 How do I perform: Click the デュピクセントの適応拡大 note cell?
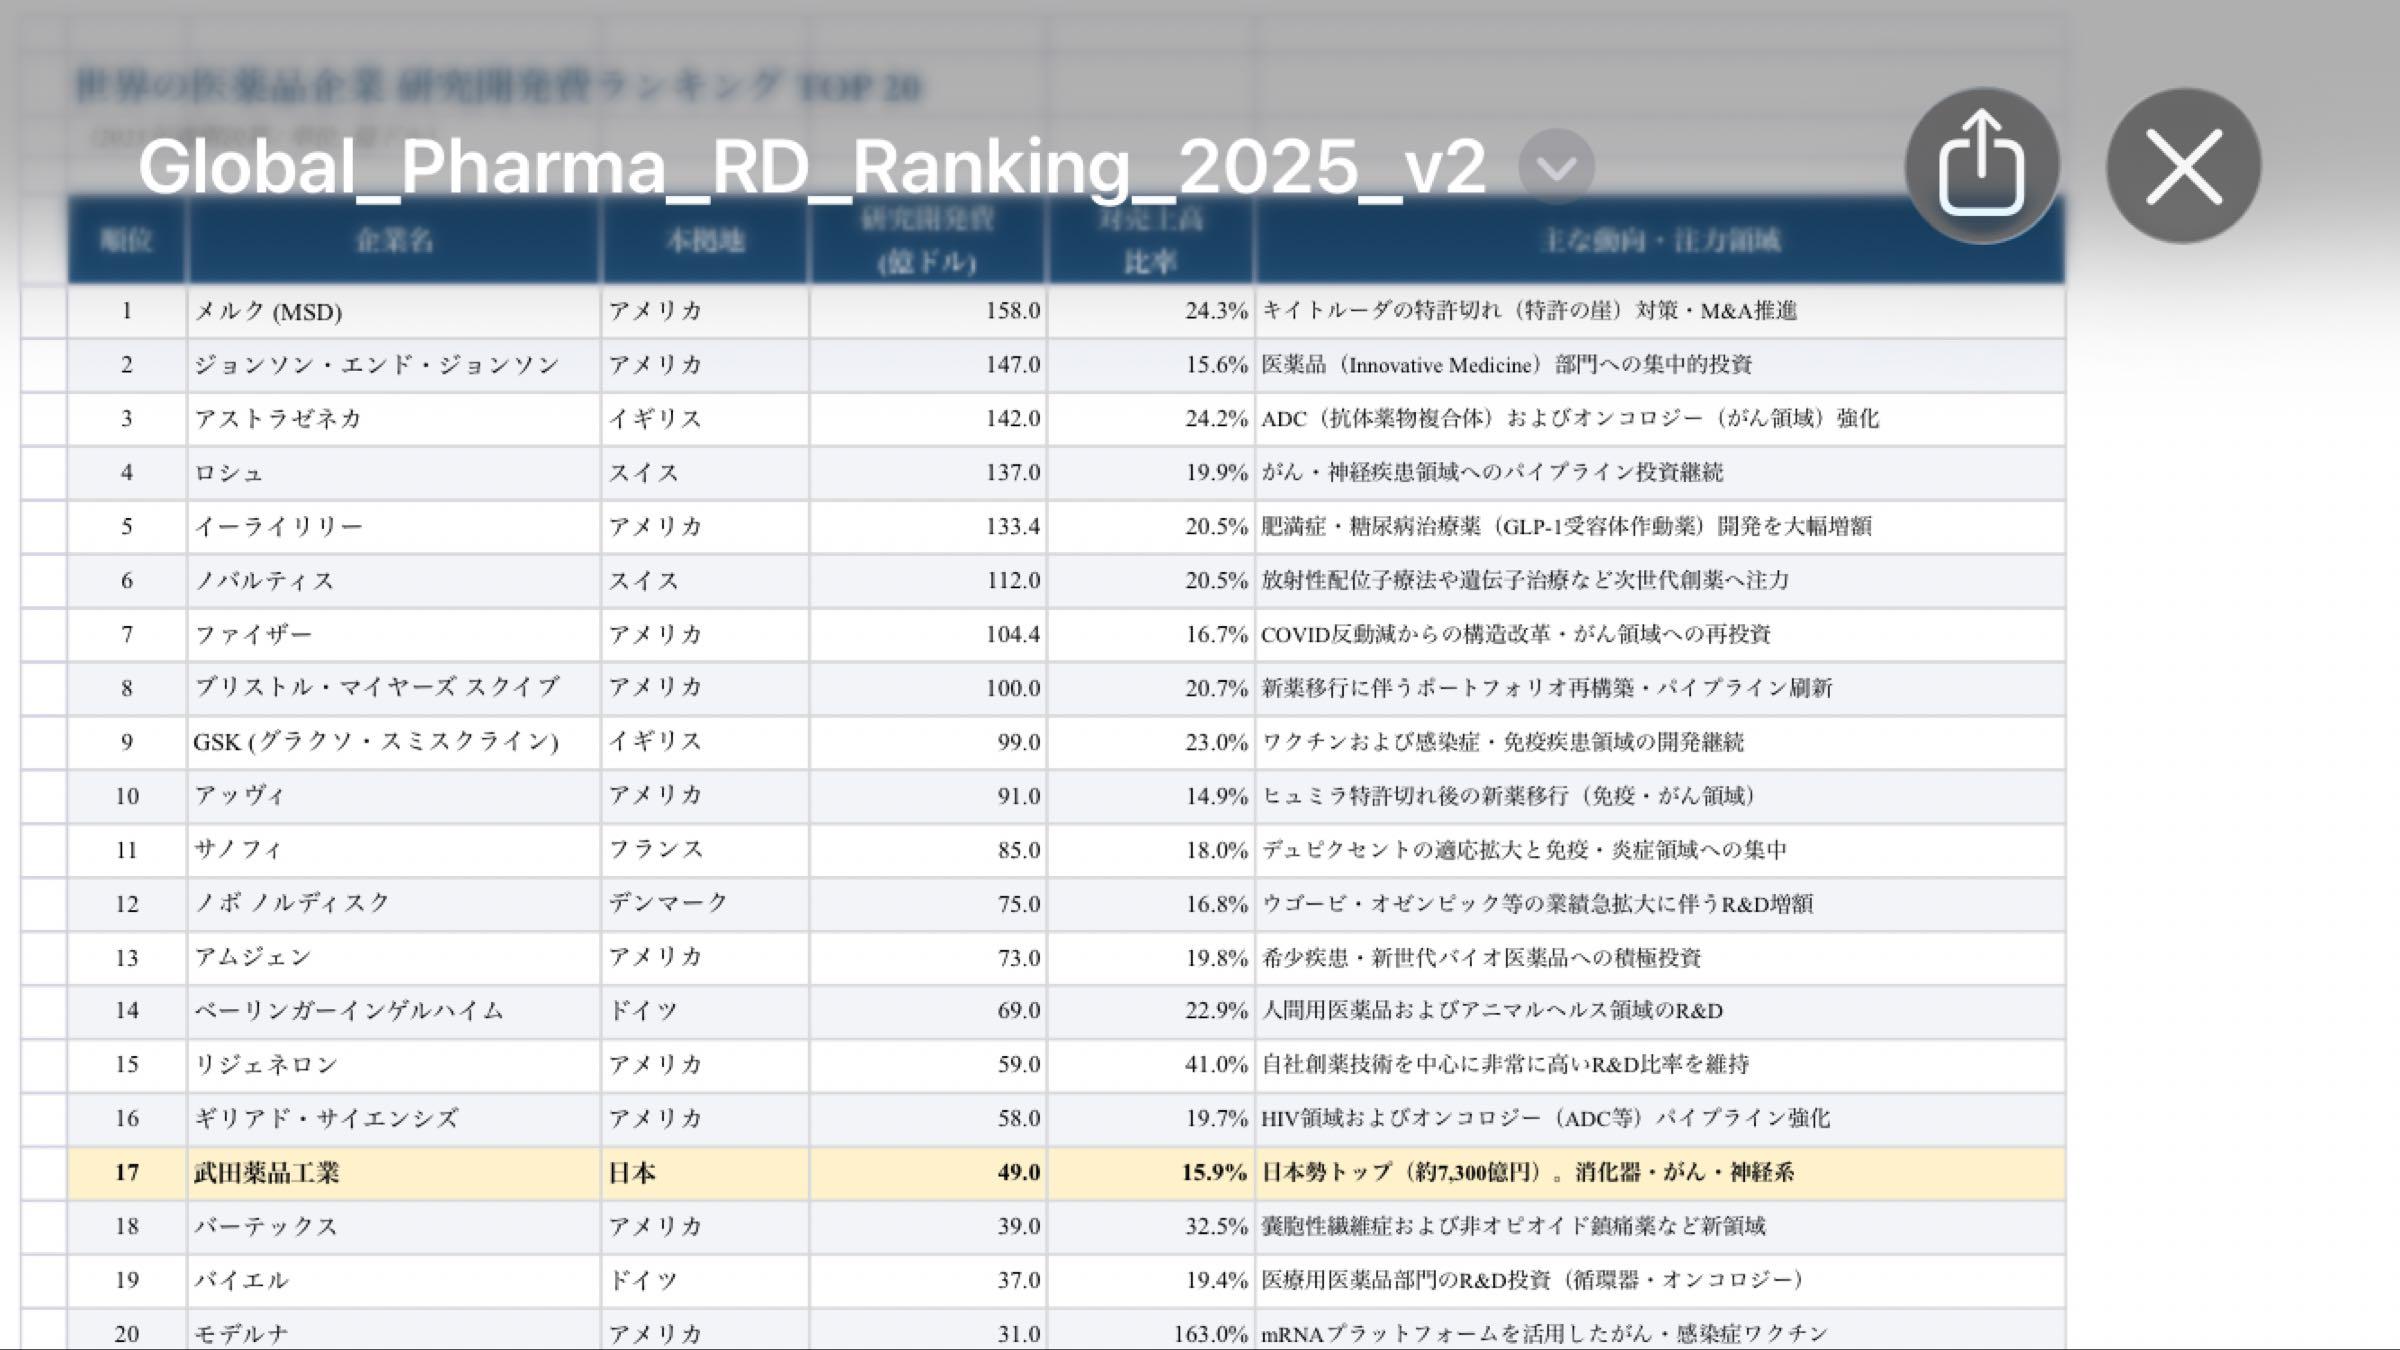tap(1660, 850)
